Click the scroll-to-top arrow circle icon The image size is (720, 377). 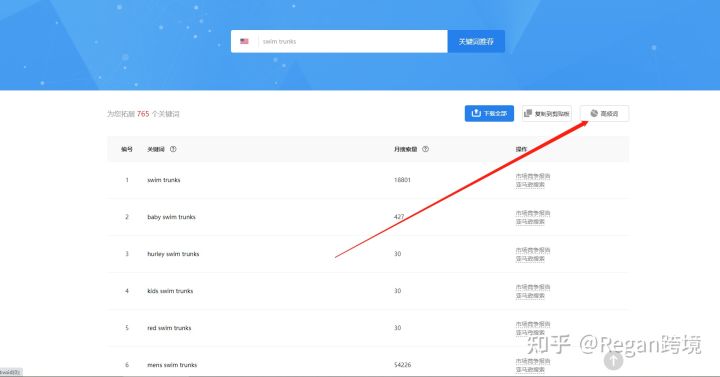tap(613, 360)
